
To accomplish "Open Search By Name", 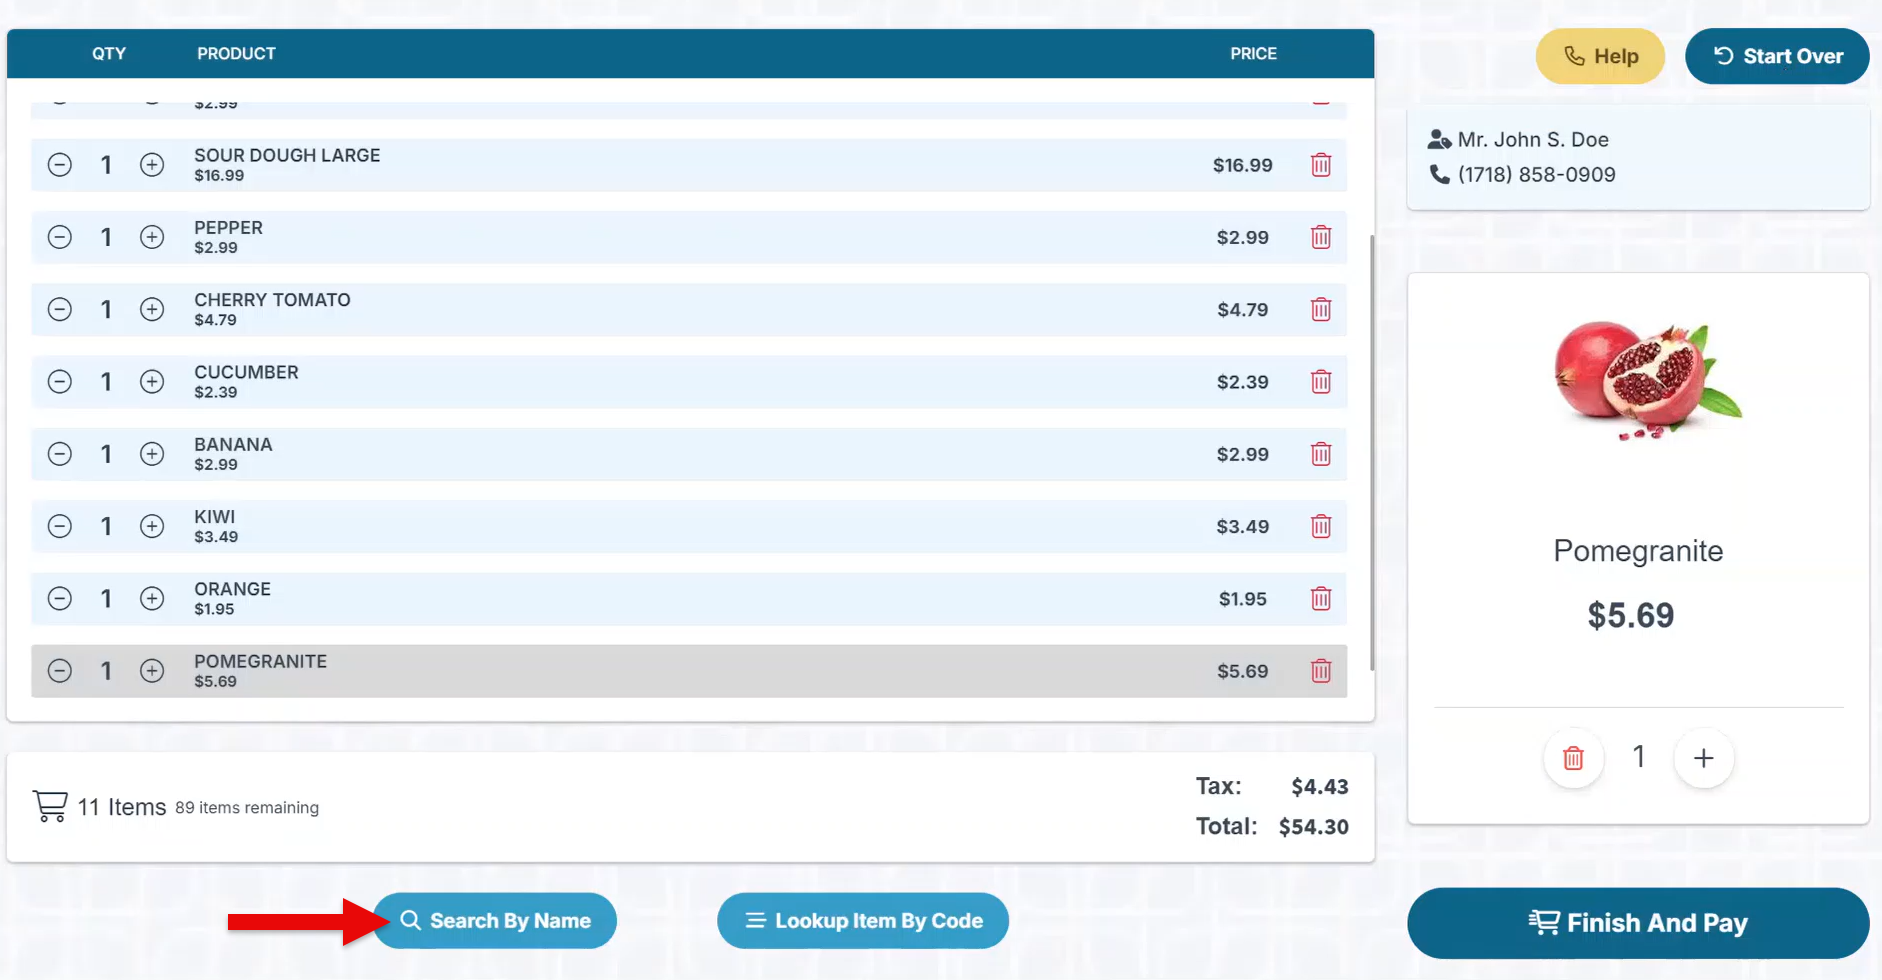I will (x=495, y=921).
